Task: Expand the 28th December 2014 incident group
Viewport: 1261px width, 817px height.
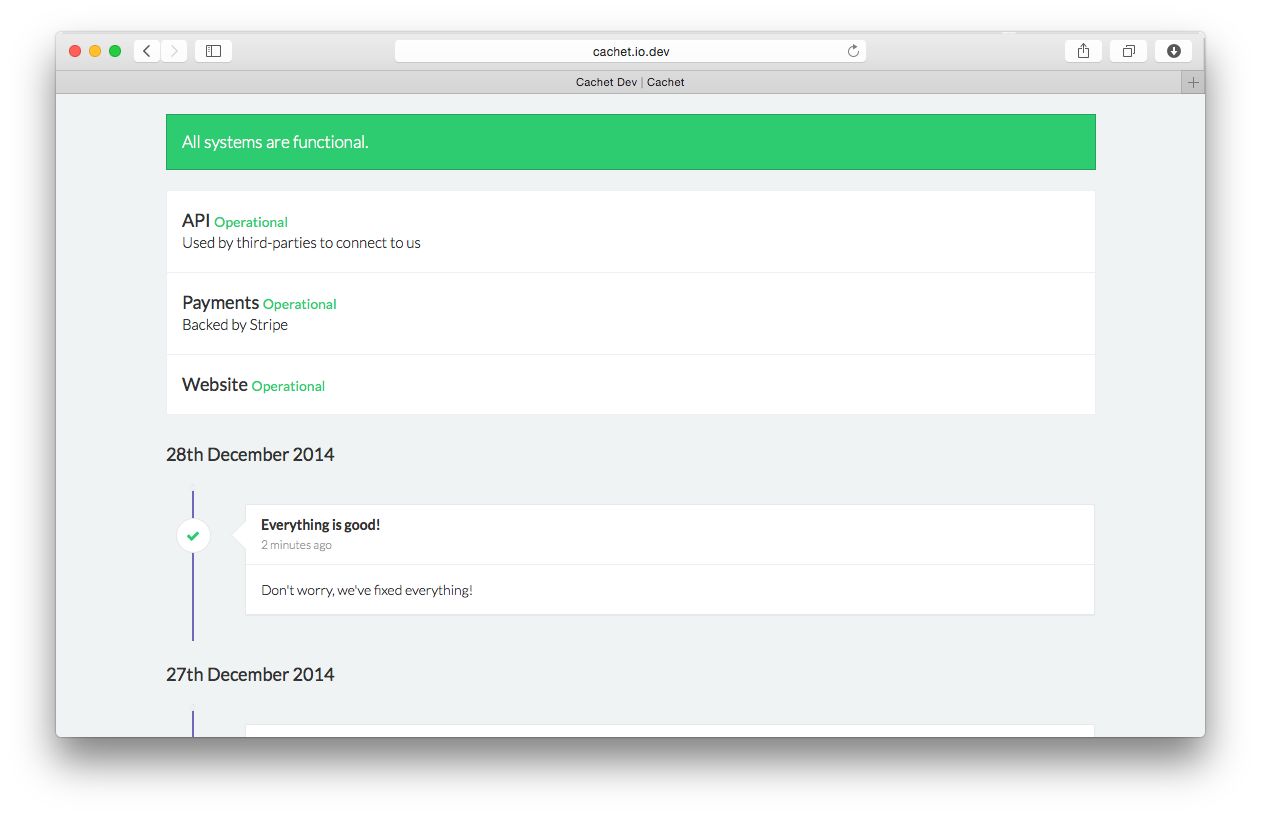Action: pos(250,454)
